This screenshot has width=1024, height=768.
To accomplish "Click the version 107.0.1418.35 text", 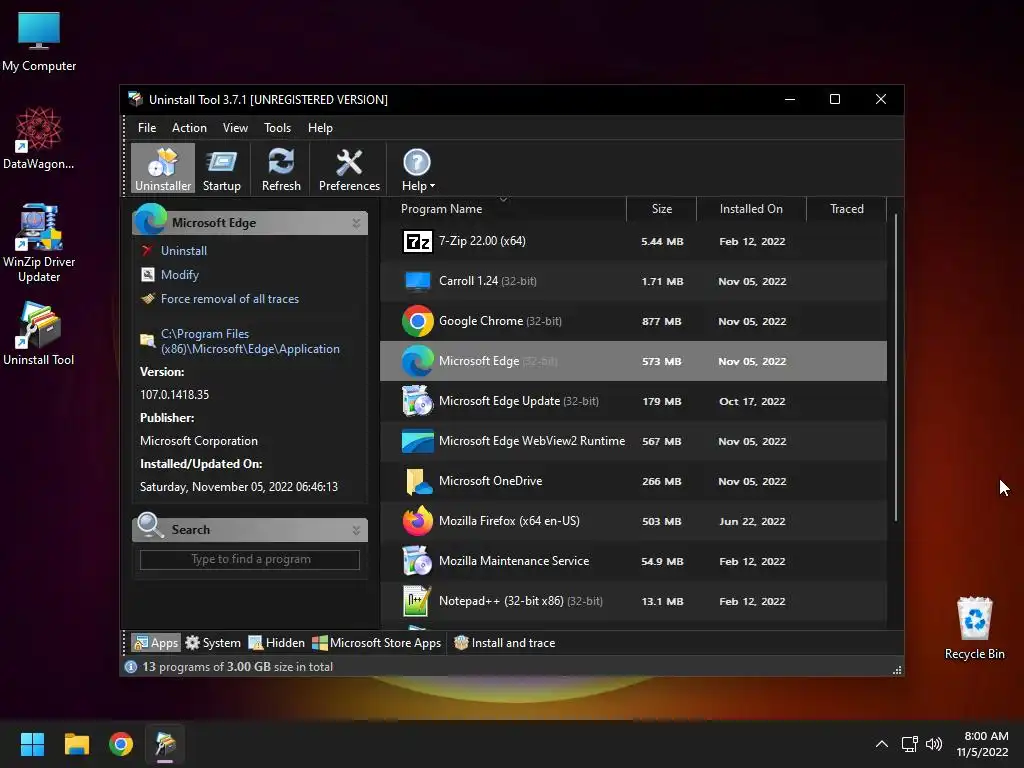I will click(174, 394).
